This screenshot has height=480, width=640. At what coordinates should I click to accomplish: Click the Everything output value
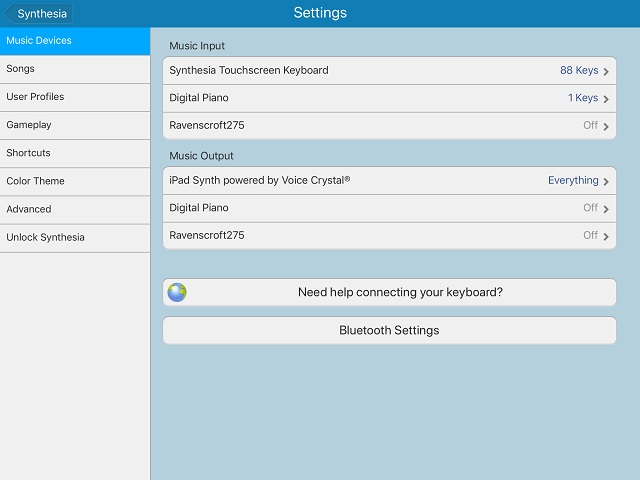573,180
